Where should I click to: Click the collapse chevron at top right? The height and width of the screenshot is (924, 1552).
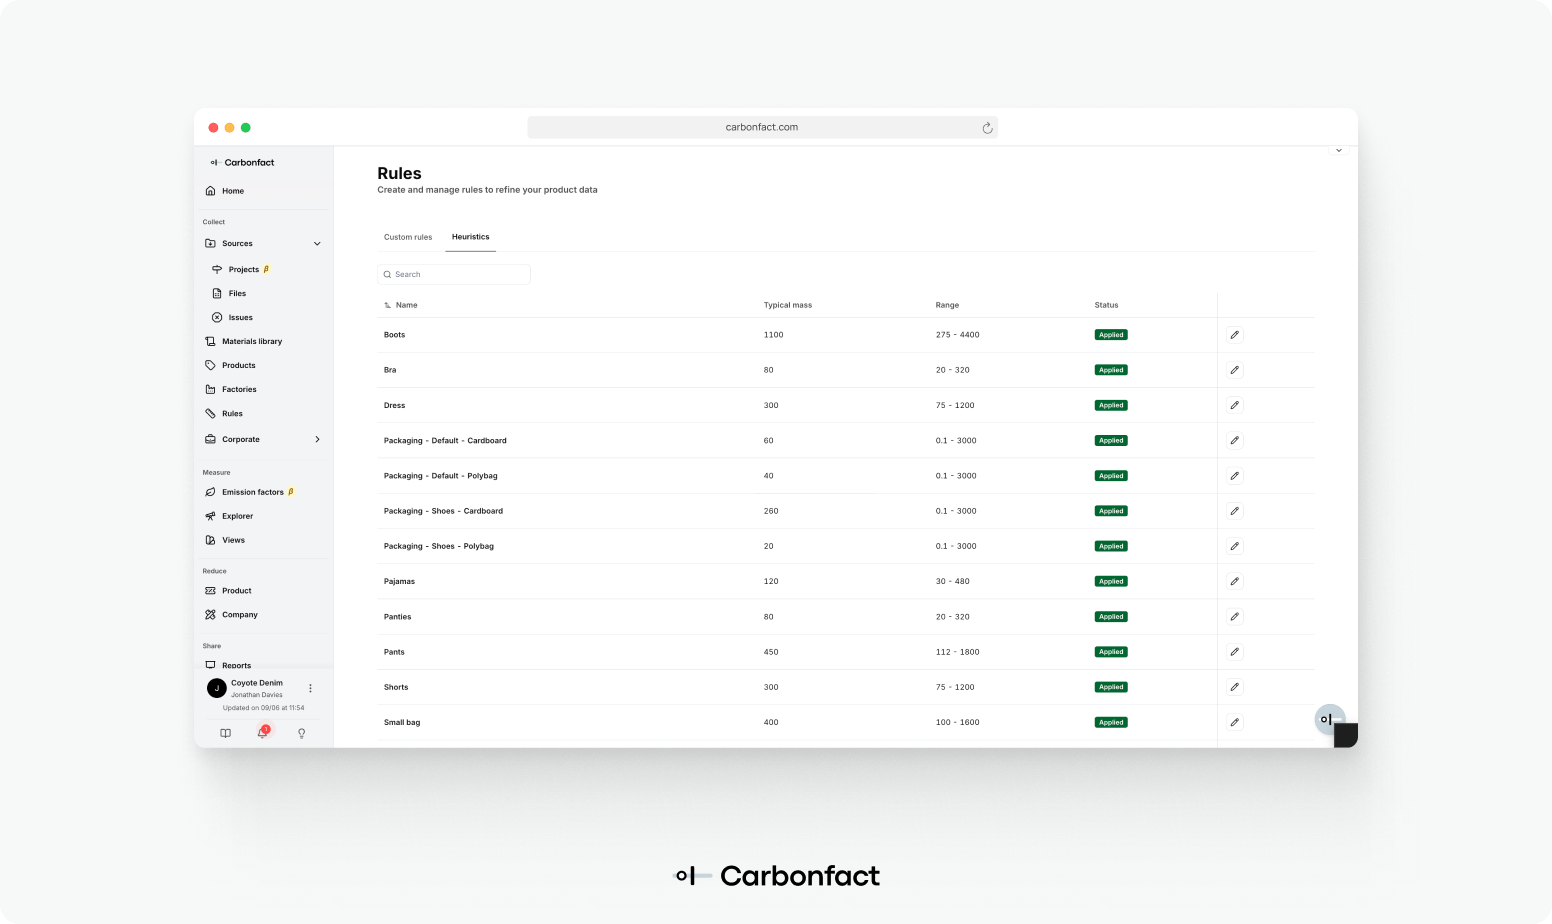(x=1339, y=151)
